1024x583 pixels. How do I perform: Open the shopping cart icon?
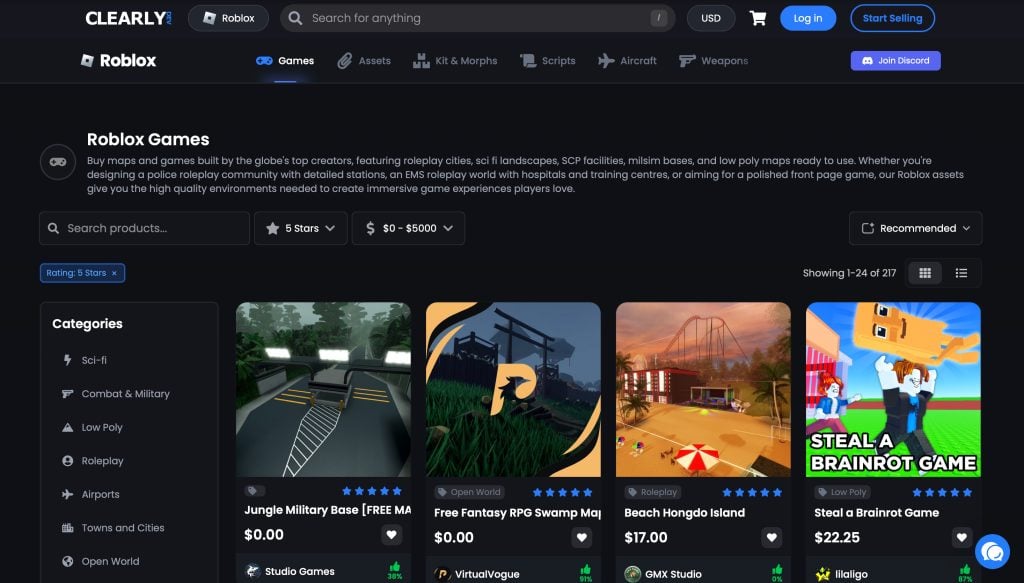pos(758,18)
